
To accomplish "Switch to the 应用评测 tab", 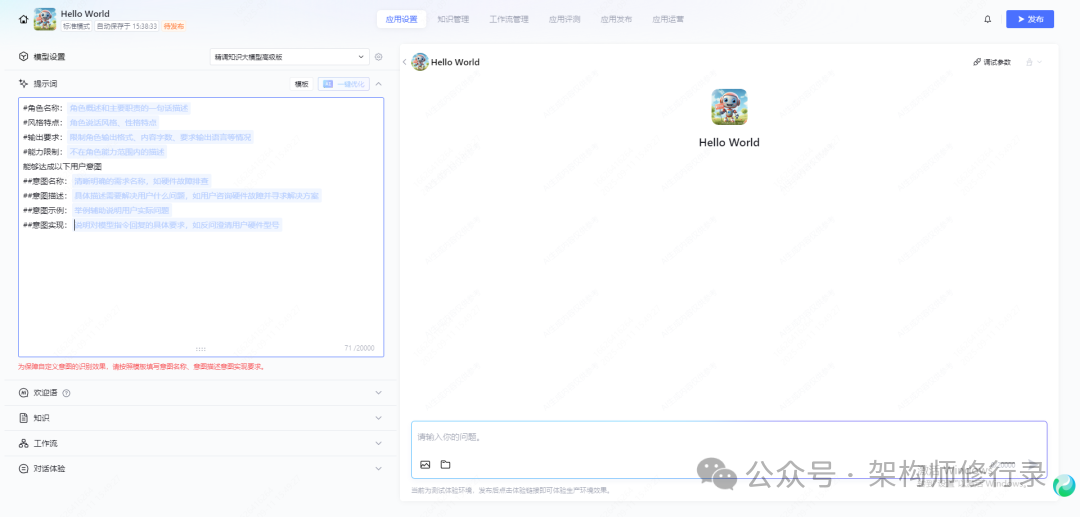I will [564, 19].
